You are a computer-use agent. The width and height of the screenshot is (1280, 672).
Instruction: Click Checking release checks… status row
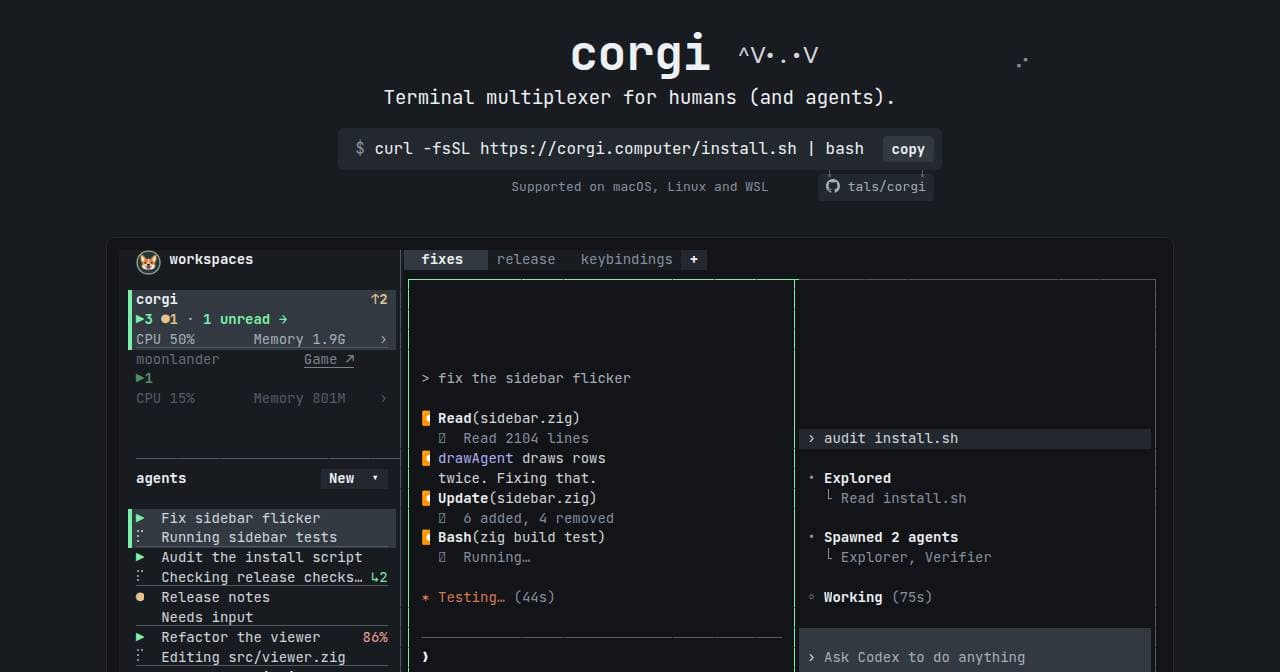pos(262,577)
